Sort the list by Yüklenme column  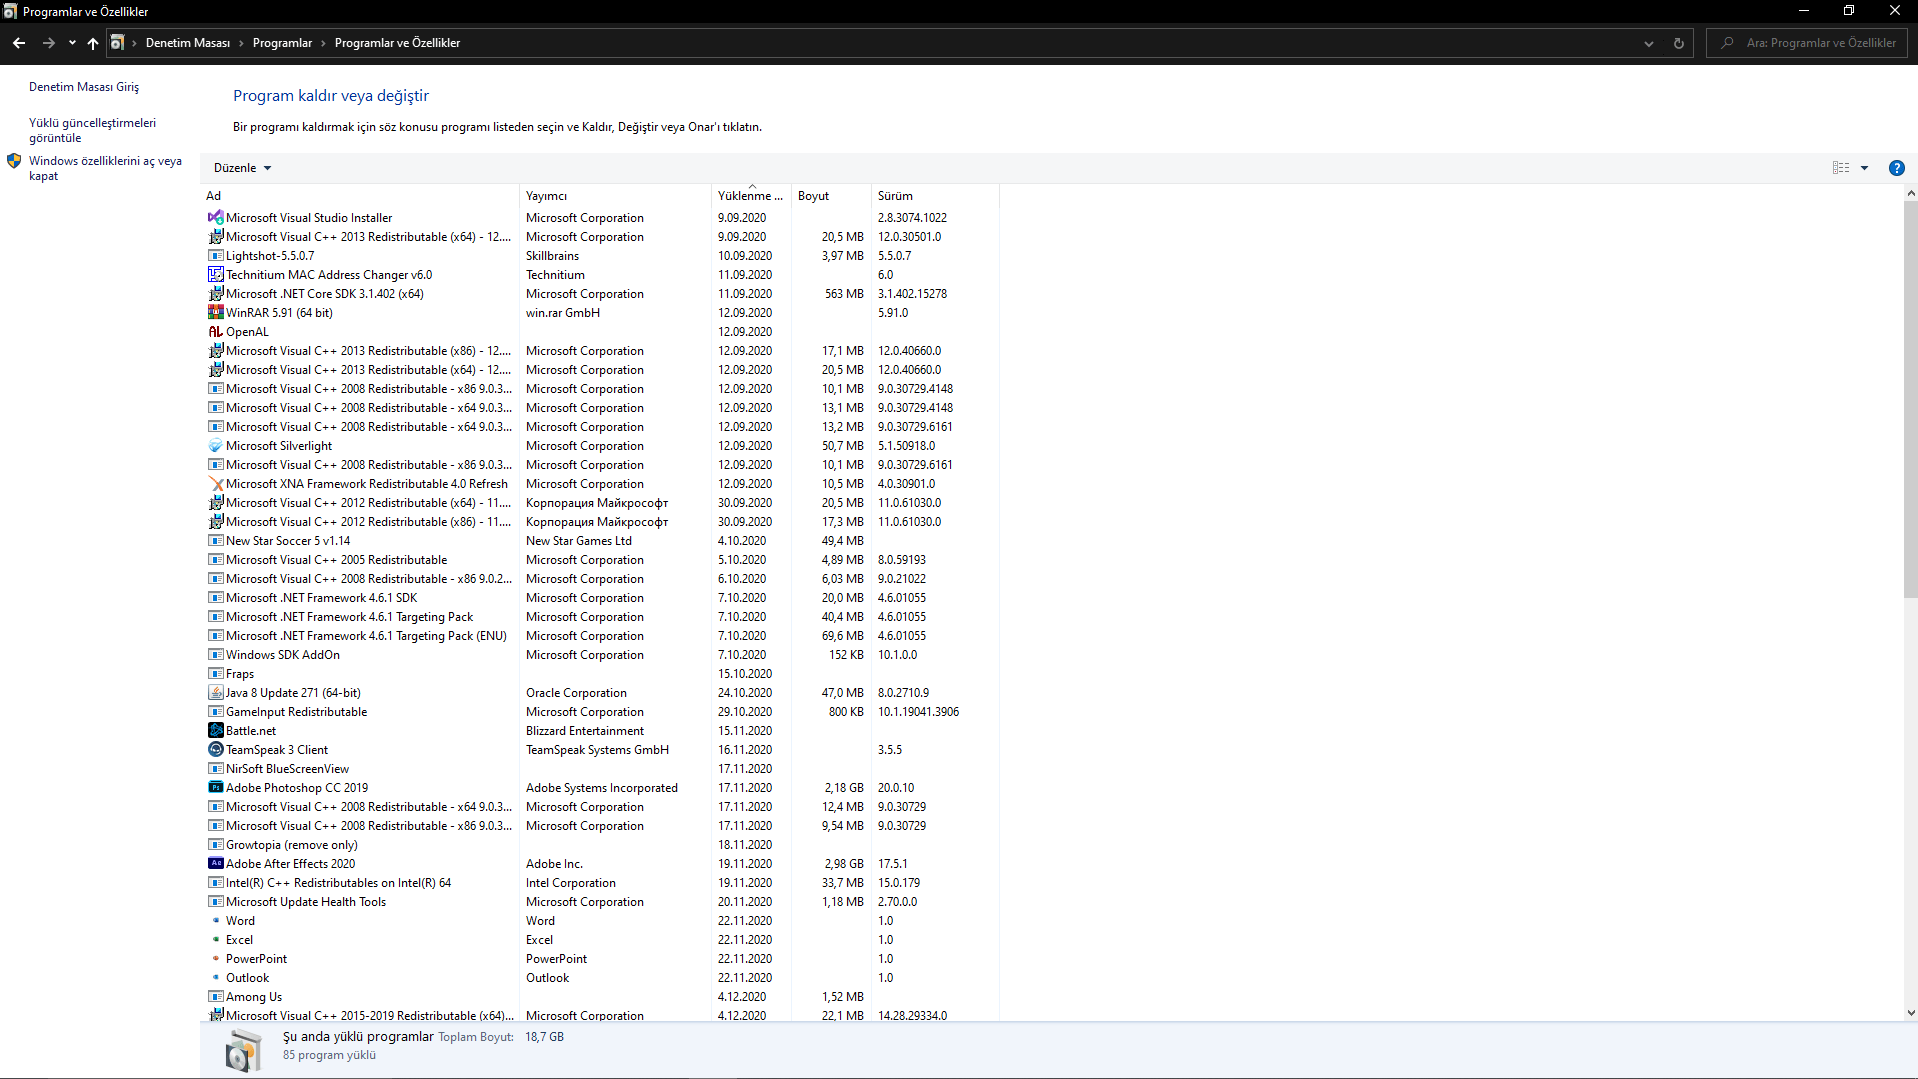750,196
